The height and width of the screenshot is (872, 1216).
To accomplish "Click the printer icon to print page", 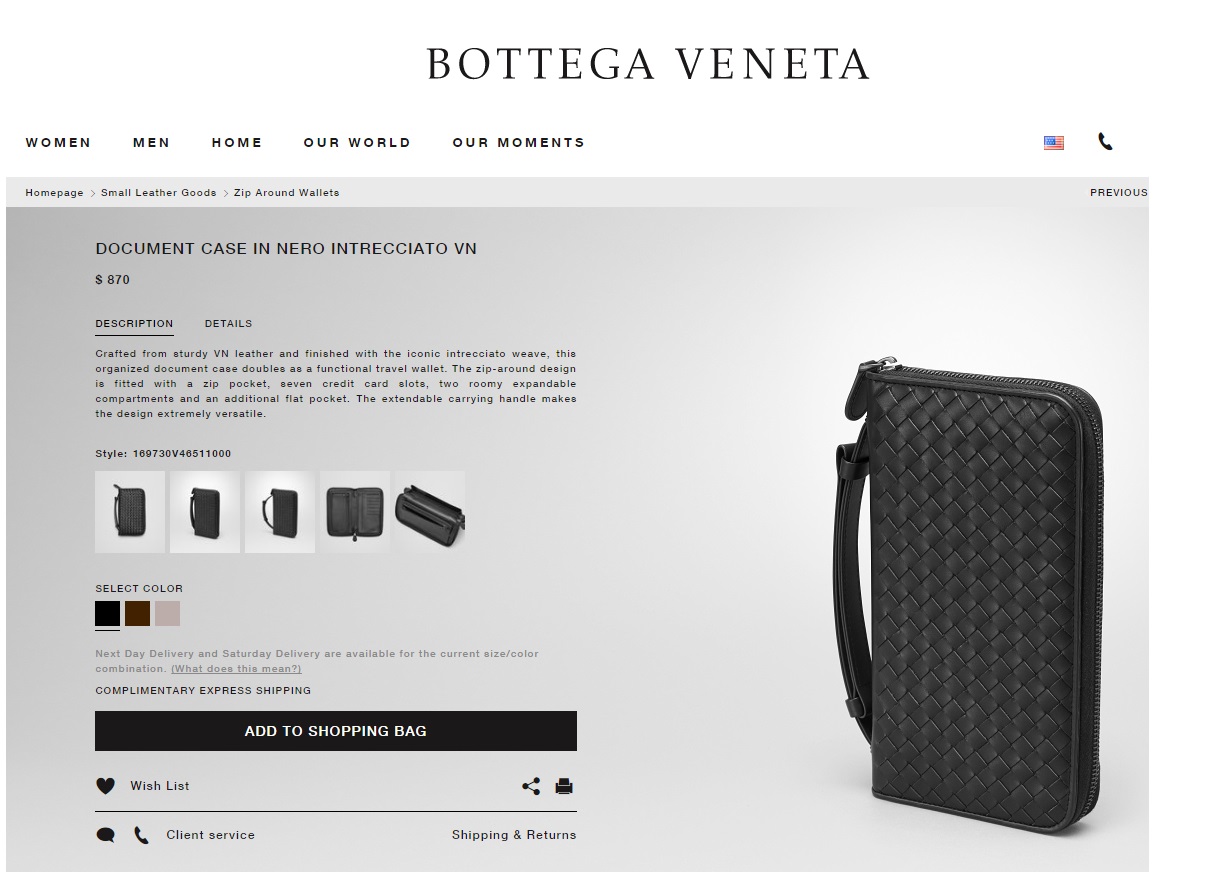I will [x=564, y=786].
